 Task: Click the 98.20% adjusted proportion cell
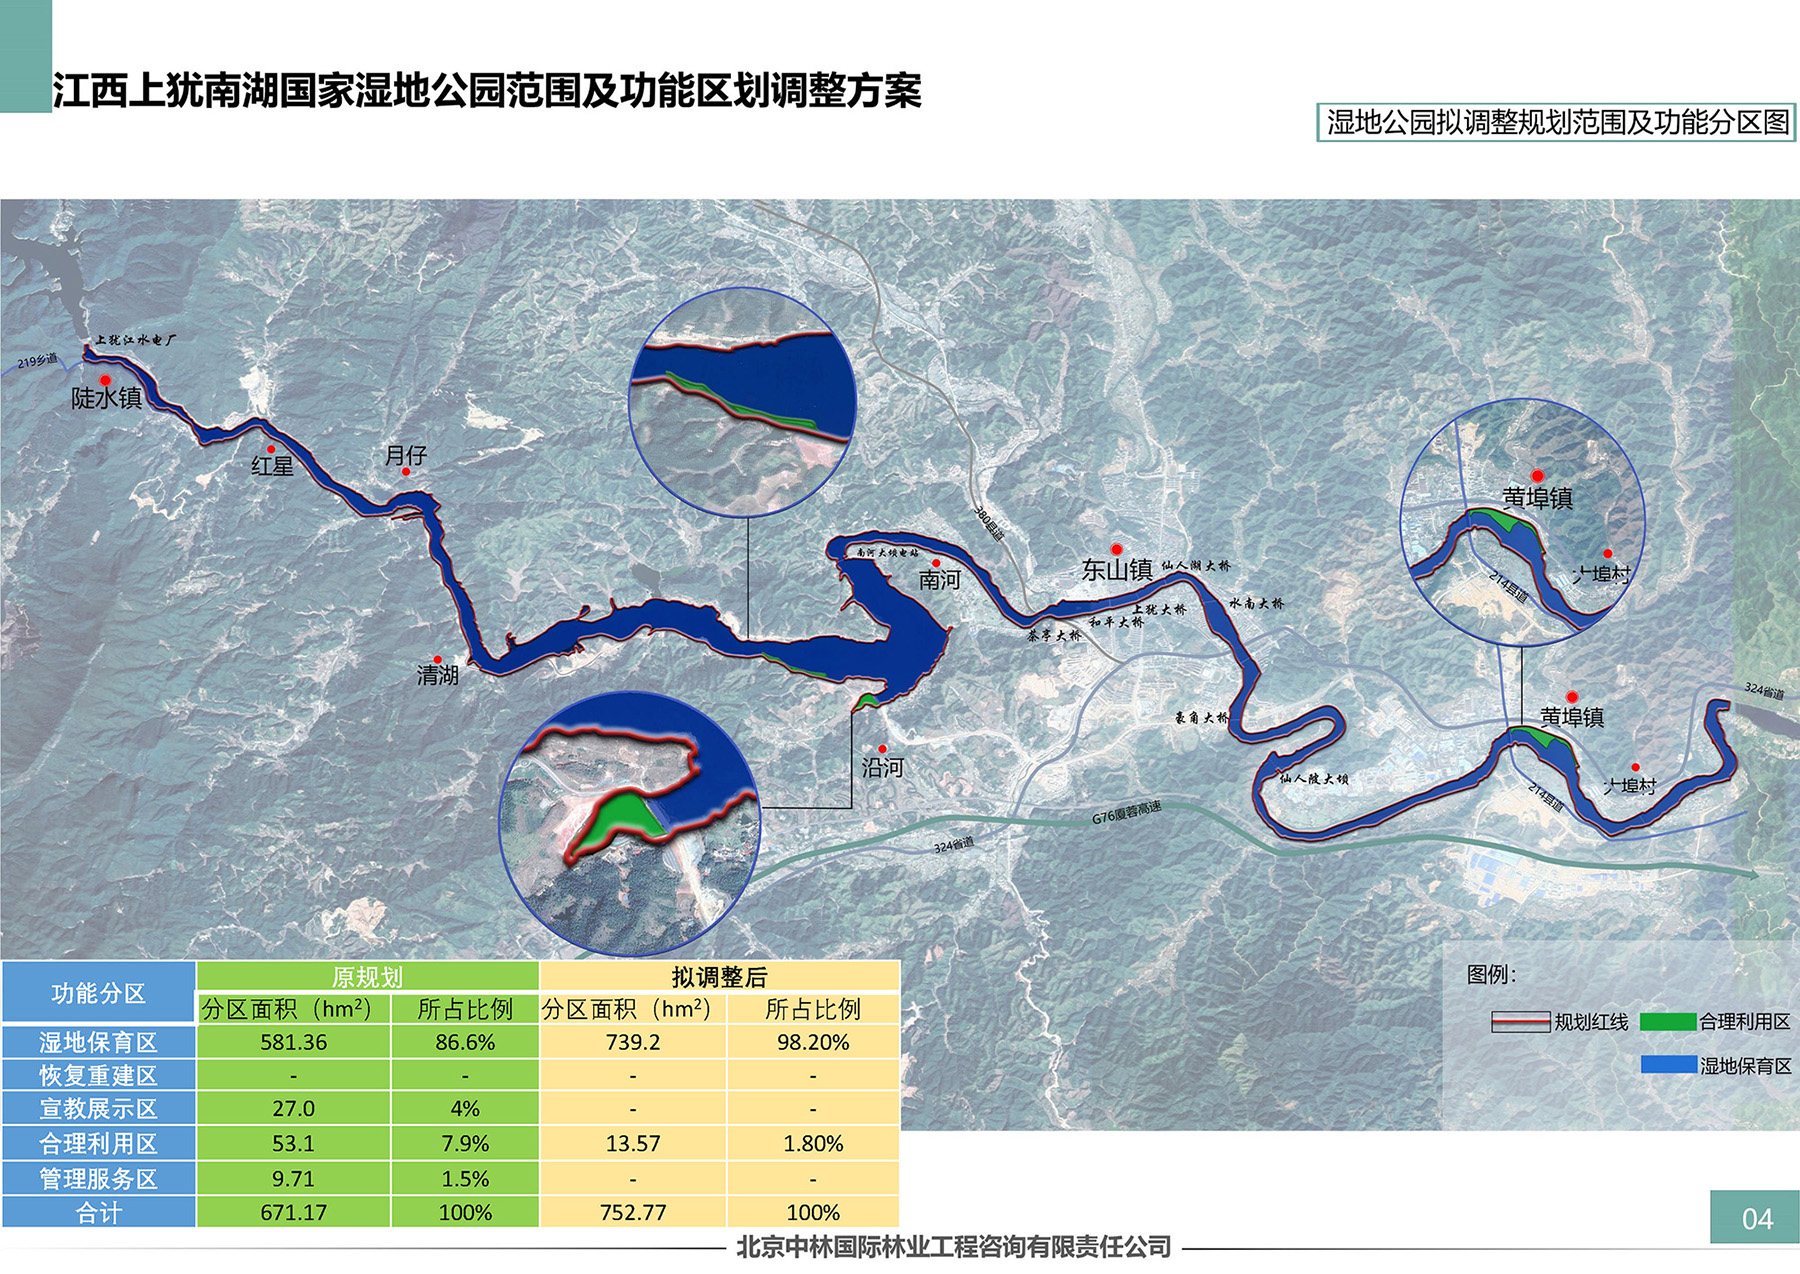(x=813, y=1042)
